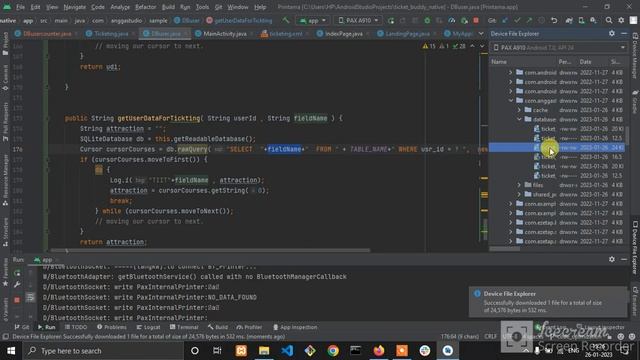The height and width of the screenshot is (360, 640).
Task: Open the Refactor menu
Action: click(x=146, y=7)
